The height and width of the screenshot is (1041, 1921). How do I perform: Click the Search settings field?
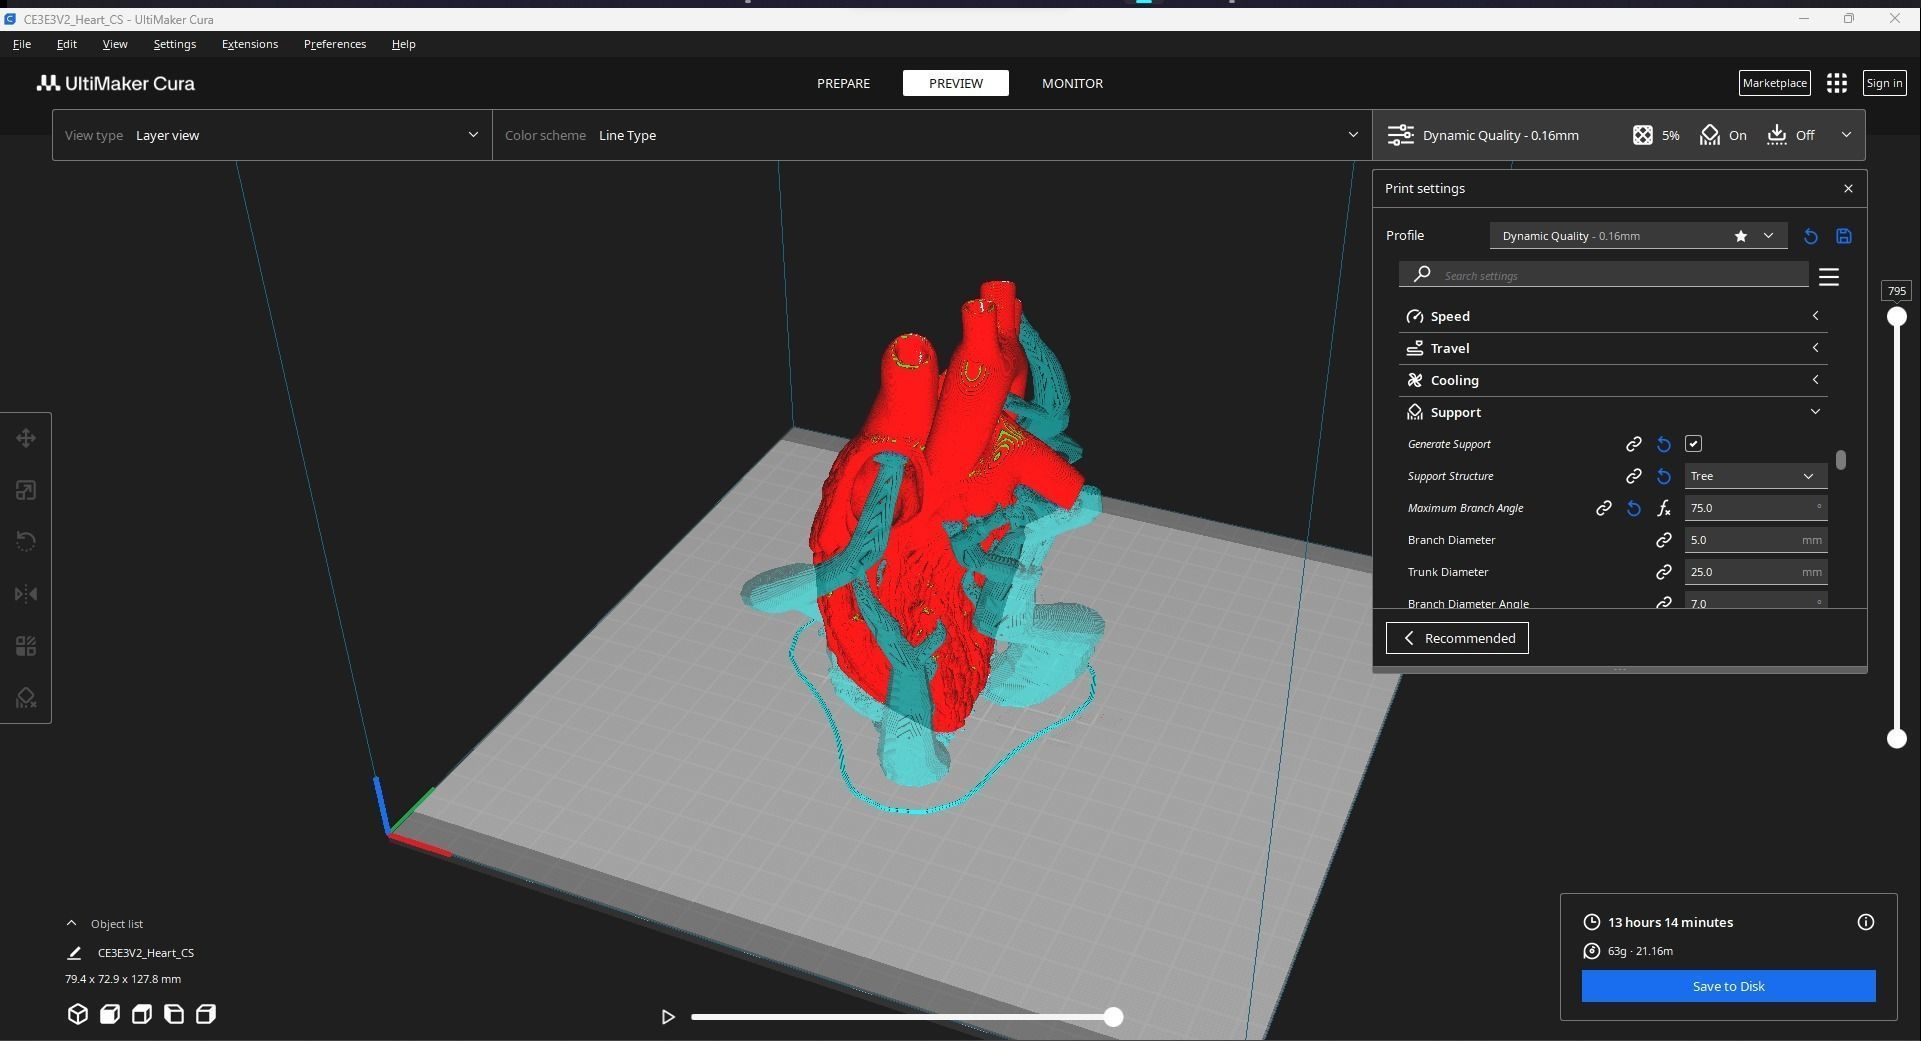tap(1603, 275)
